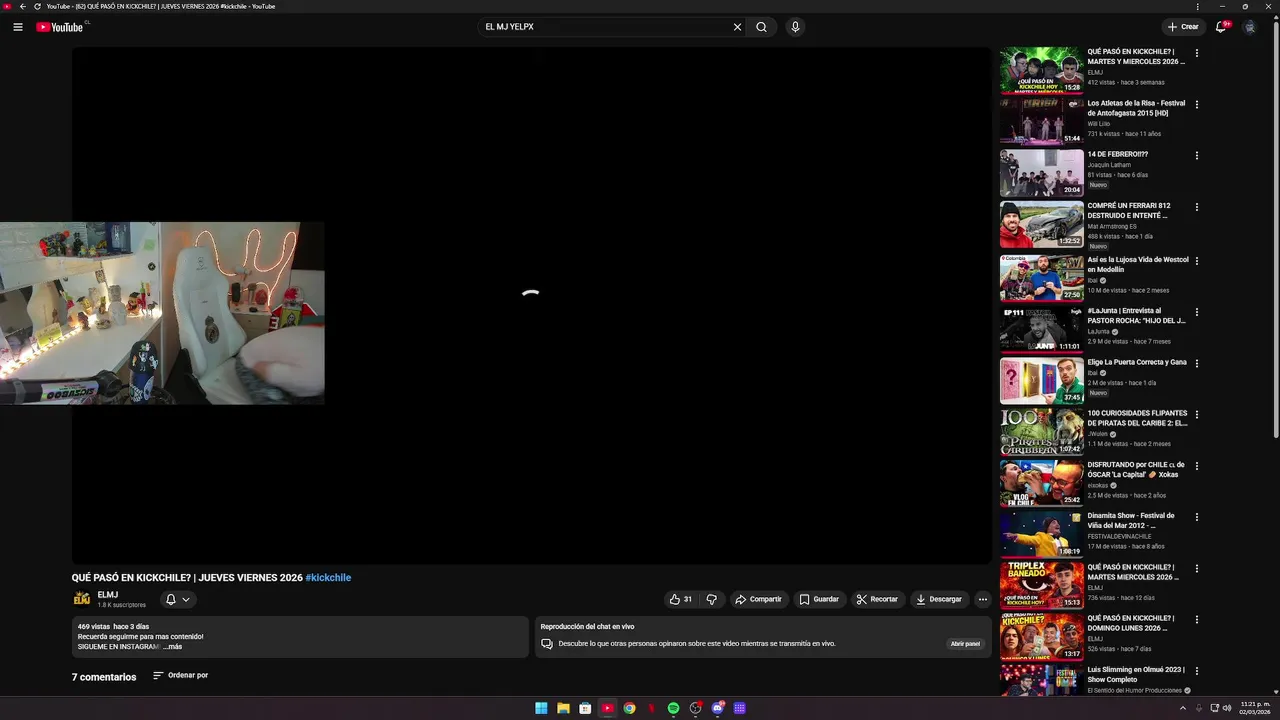Open options menu for Dinamita Show video
The image size is (1280, 720).
(x=1196, y=517)
